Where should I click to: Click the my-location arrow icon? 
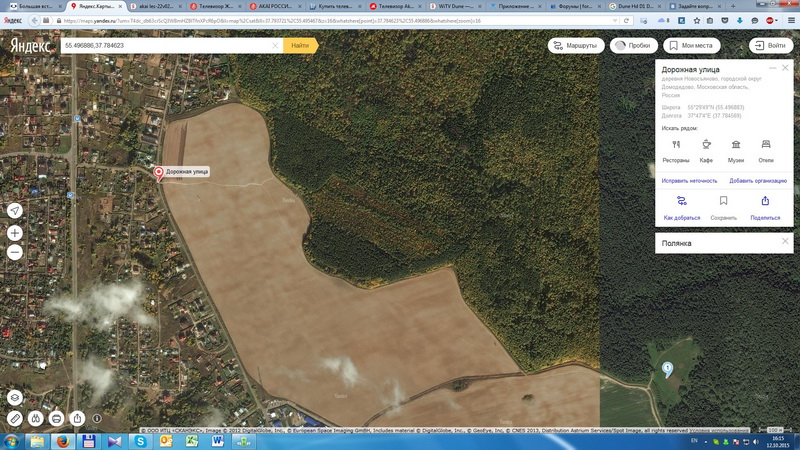15,210
